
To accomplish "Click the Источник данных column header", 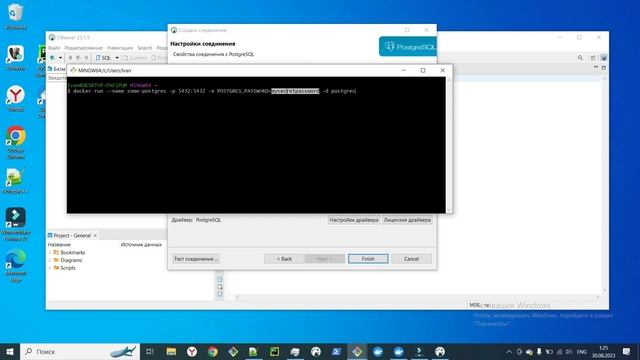I will (x=141, y=244).
